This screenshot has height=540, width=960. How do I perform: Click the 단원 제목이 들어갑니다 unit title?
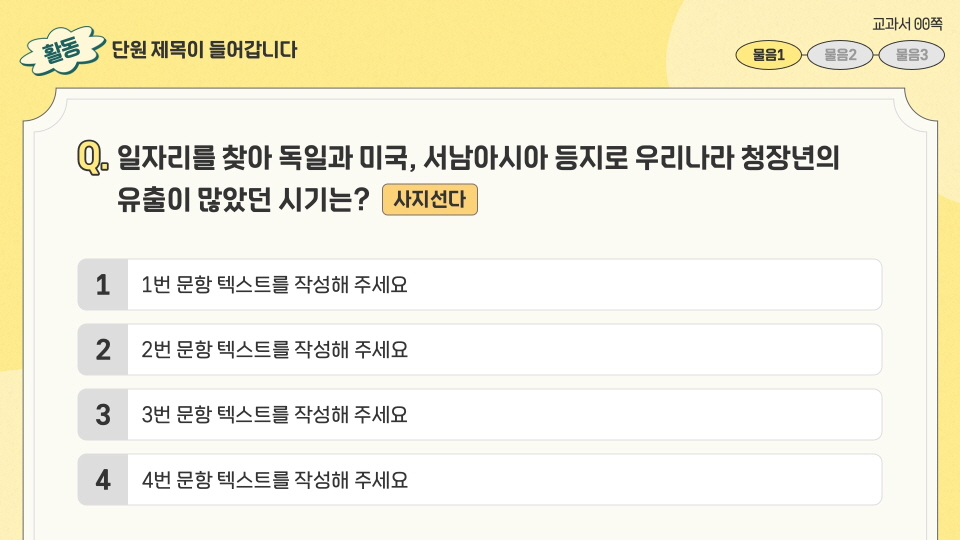[204, 50]
